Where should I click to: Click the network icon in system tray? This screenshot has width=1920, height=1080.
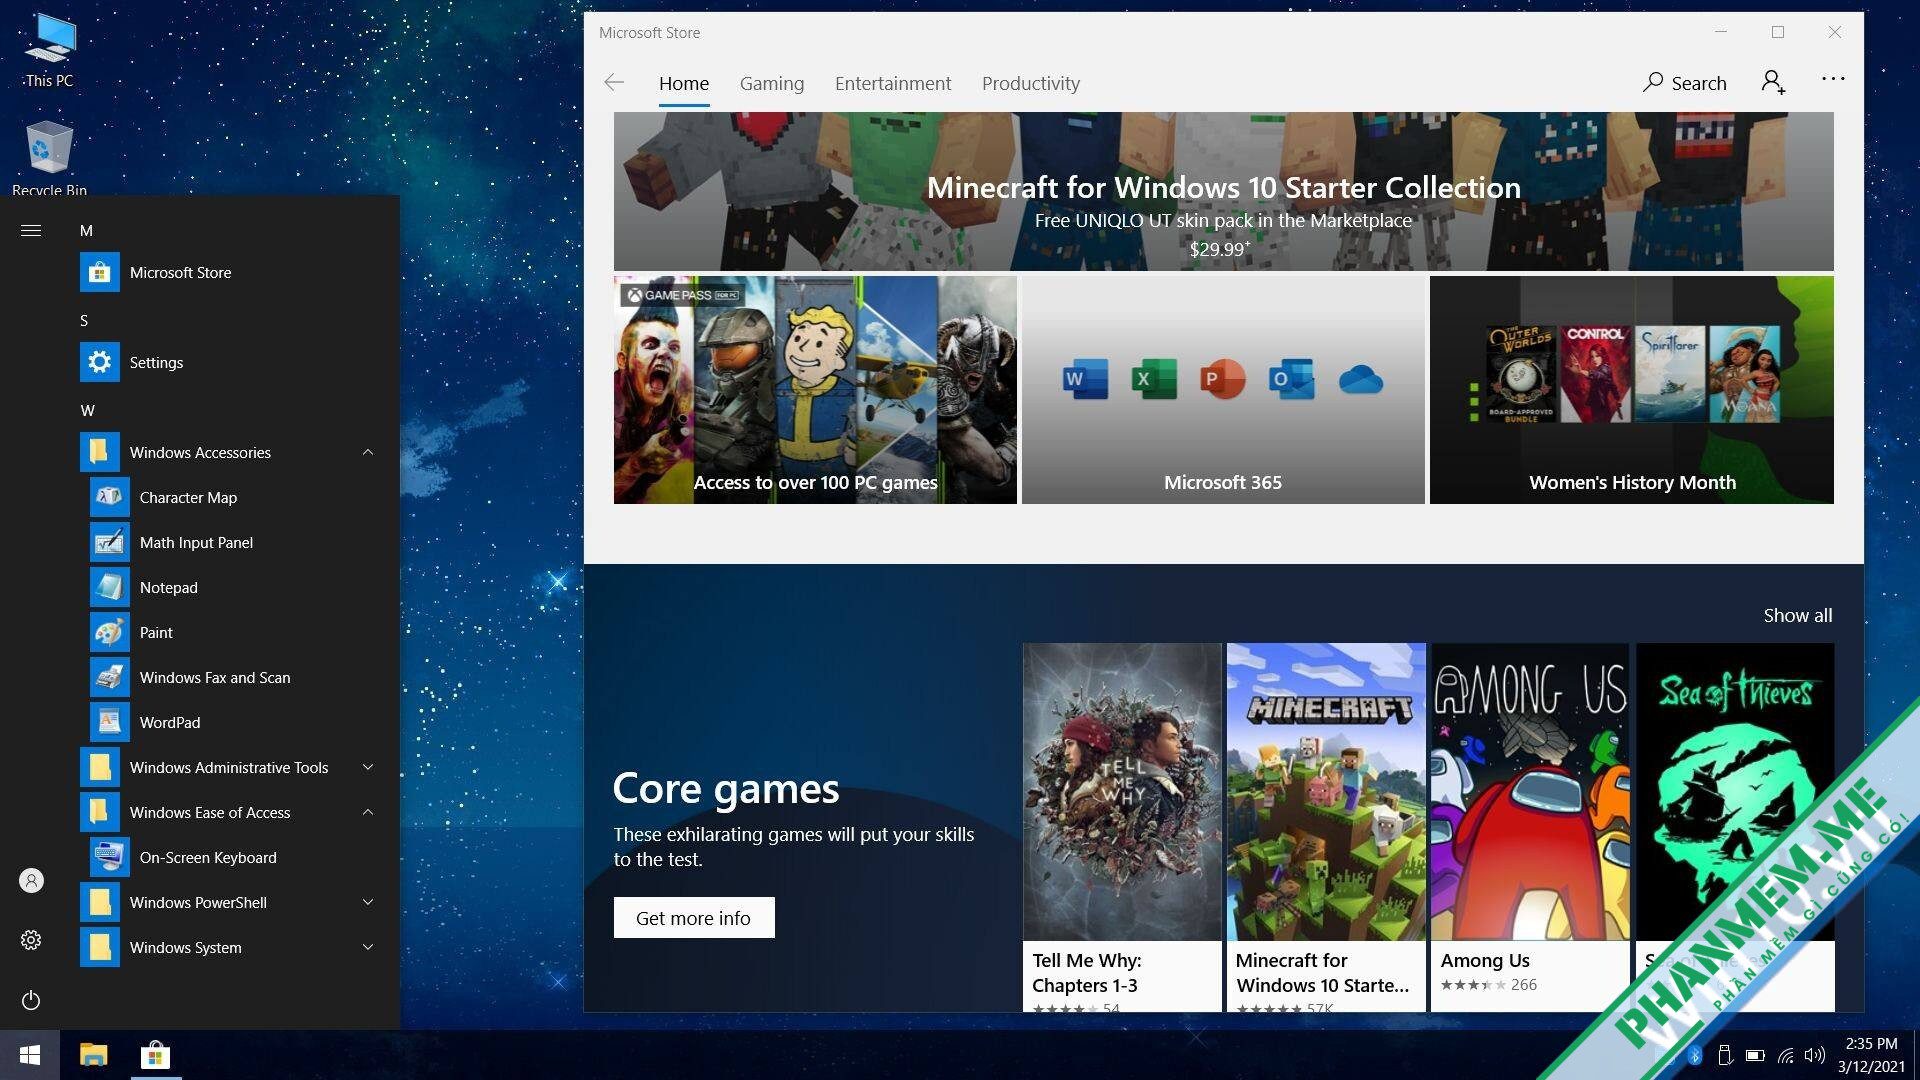1786,1055
